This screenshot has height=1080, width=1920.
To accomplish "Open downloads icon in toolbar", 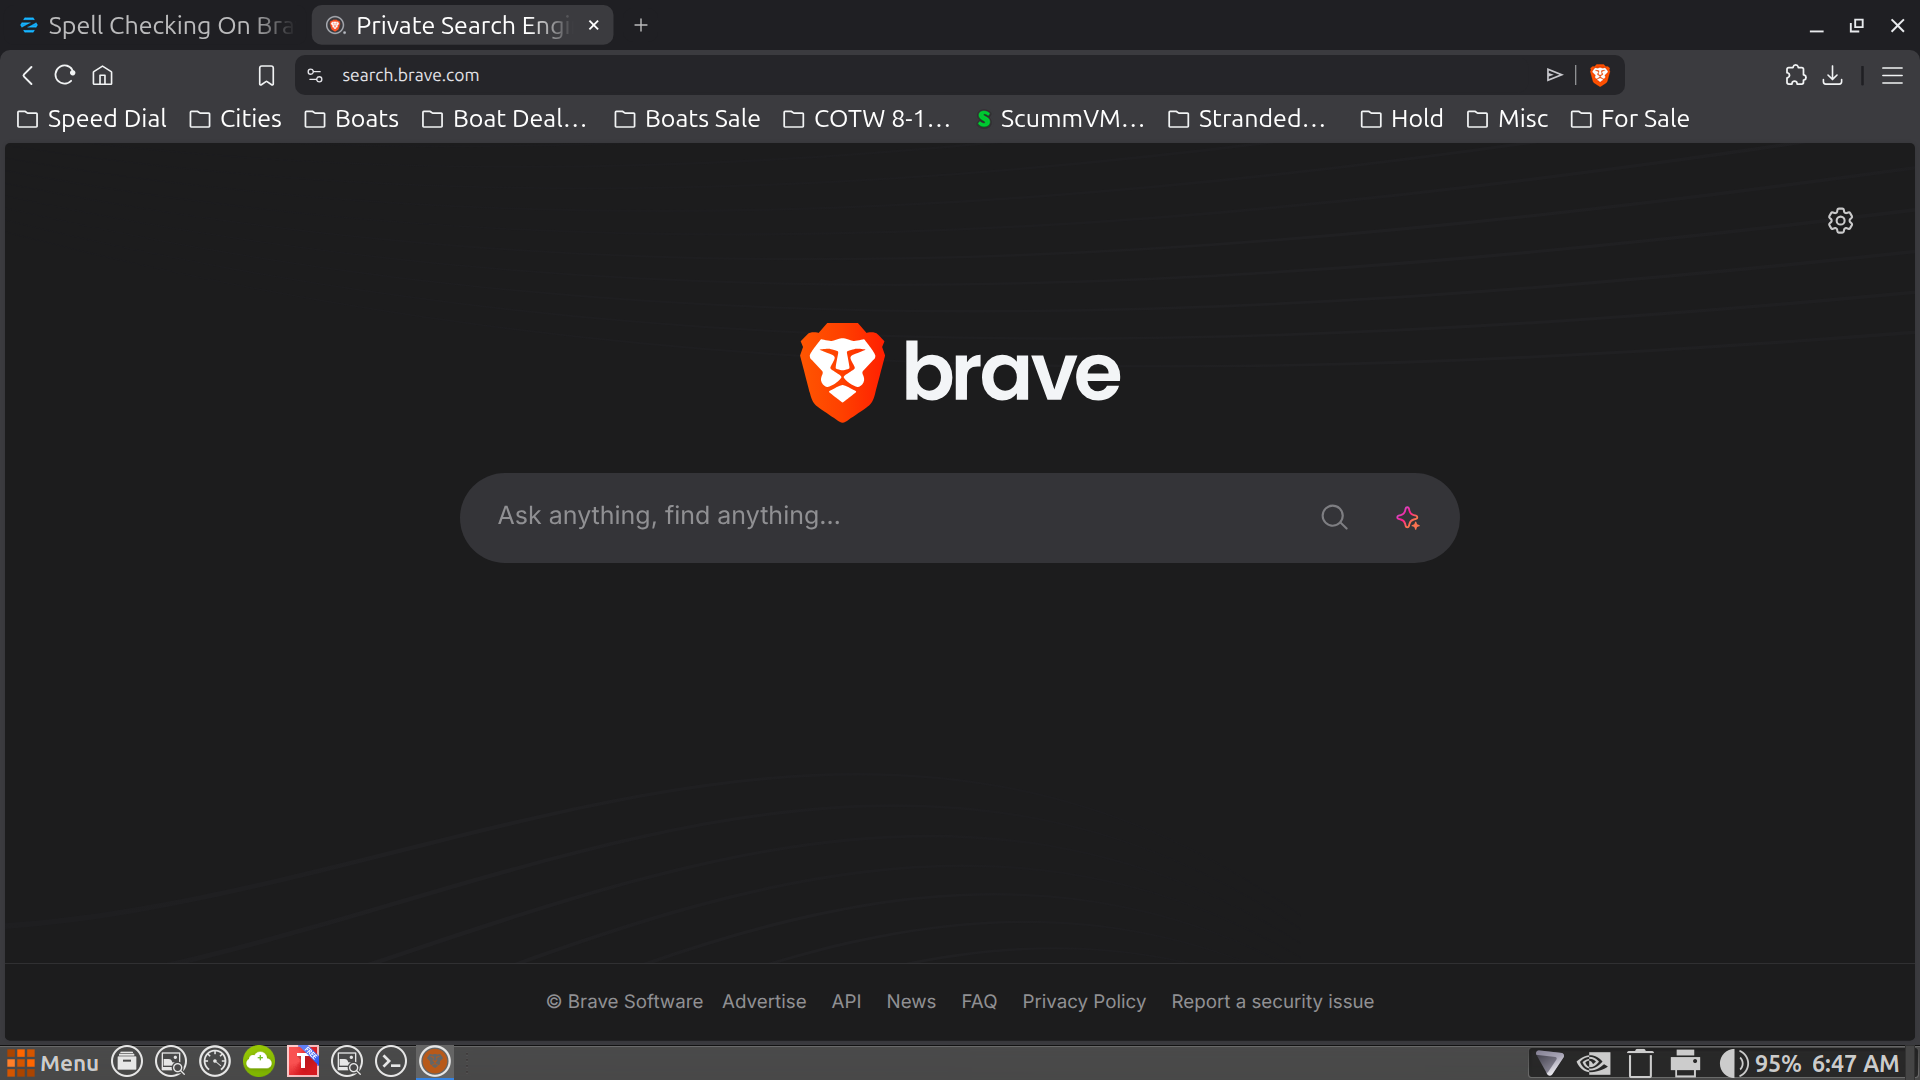I will point(1832,75).
